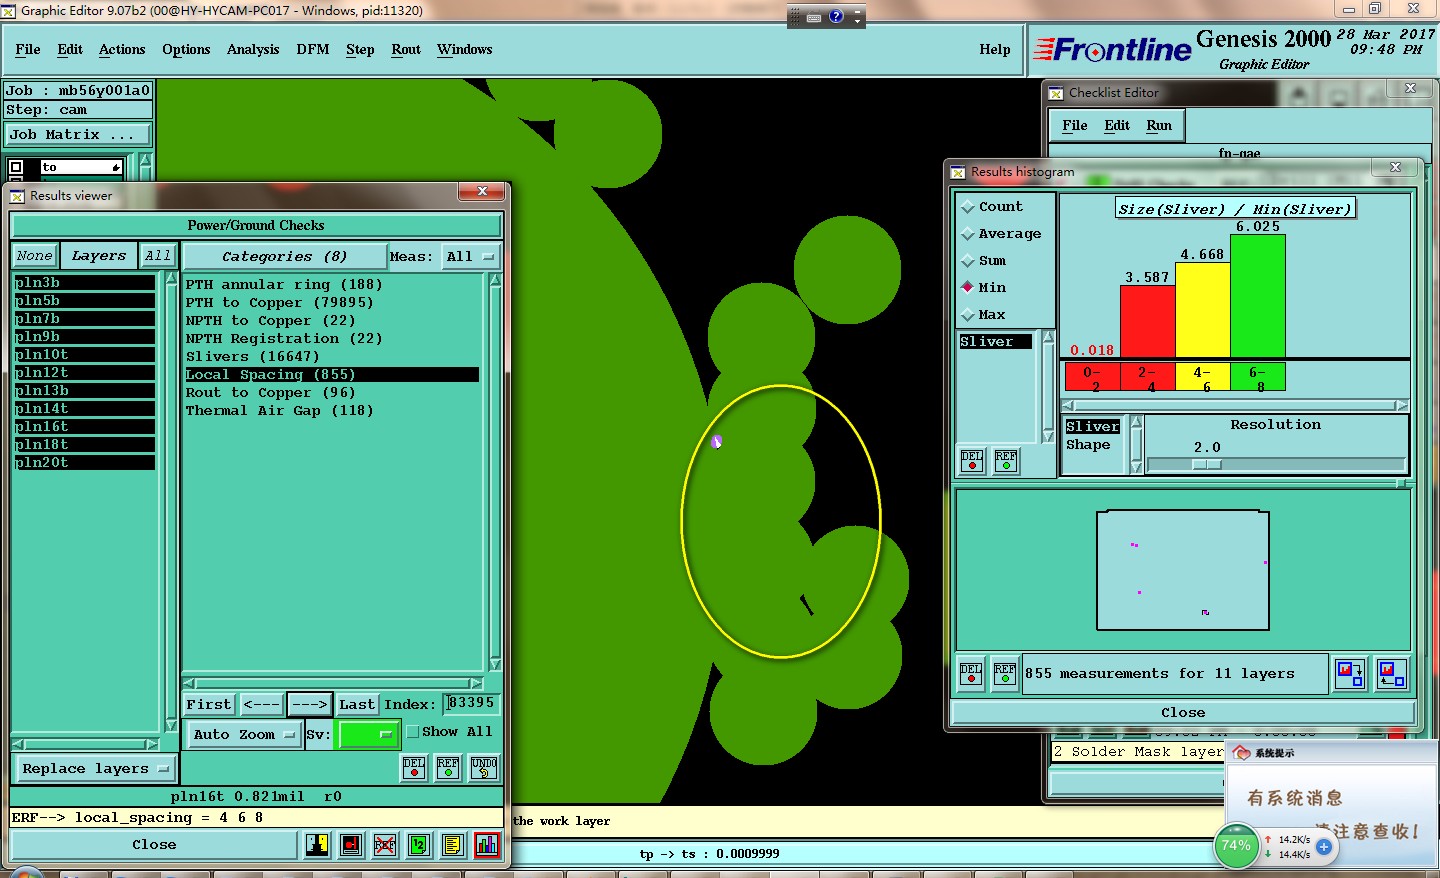The image size is (1440, 878).
Task: Open the Meas: All dropdown
Action: (470, 257)
